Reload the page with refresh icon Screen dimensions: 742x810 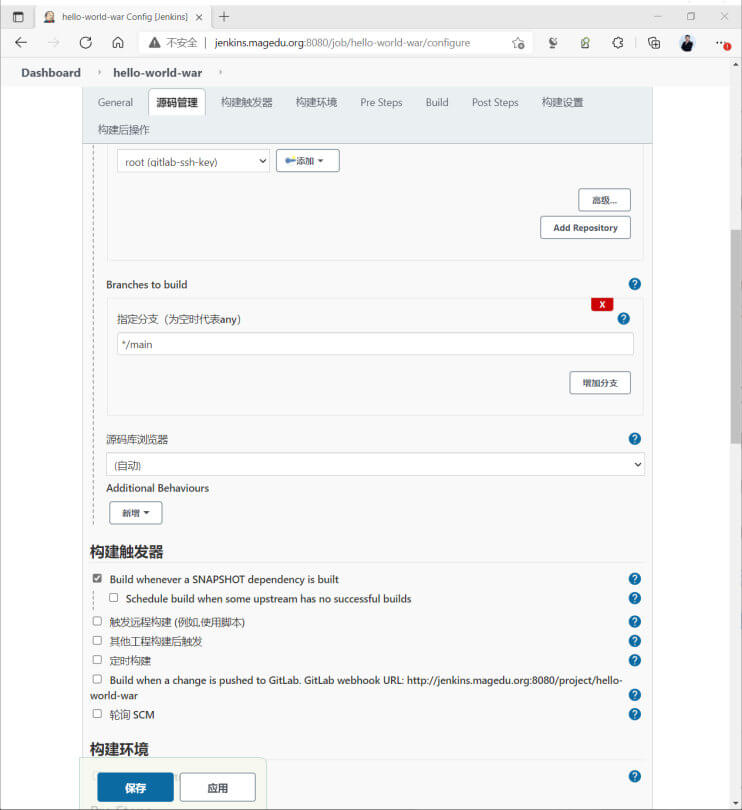(86, 43)
